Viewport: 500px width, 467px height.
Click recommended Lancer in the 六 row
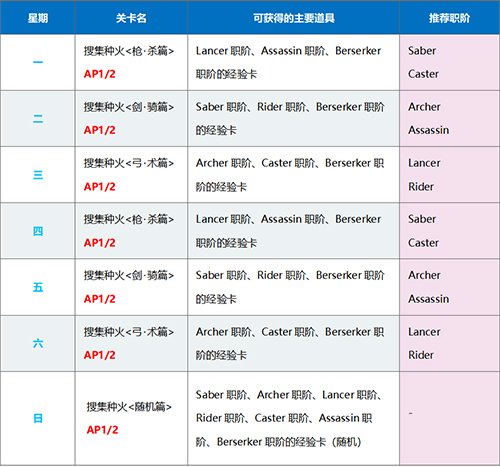[x=424, y=332]
